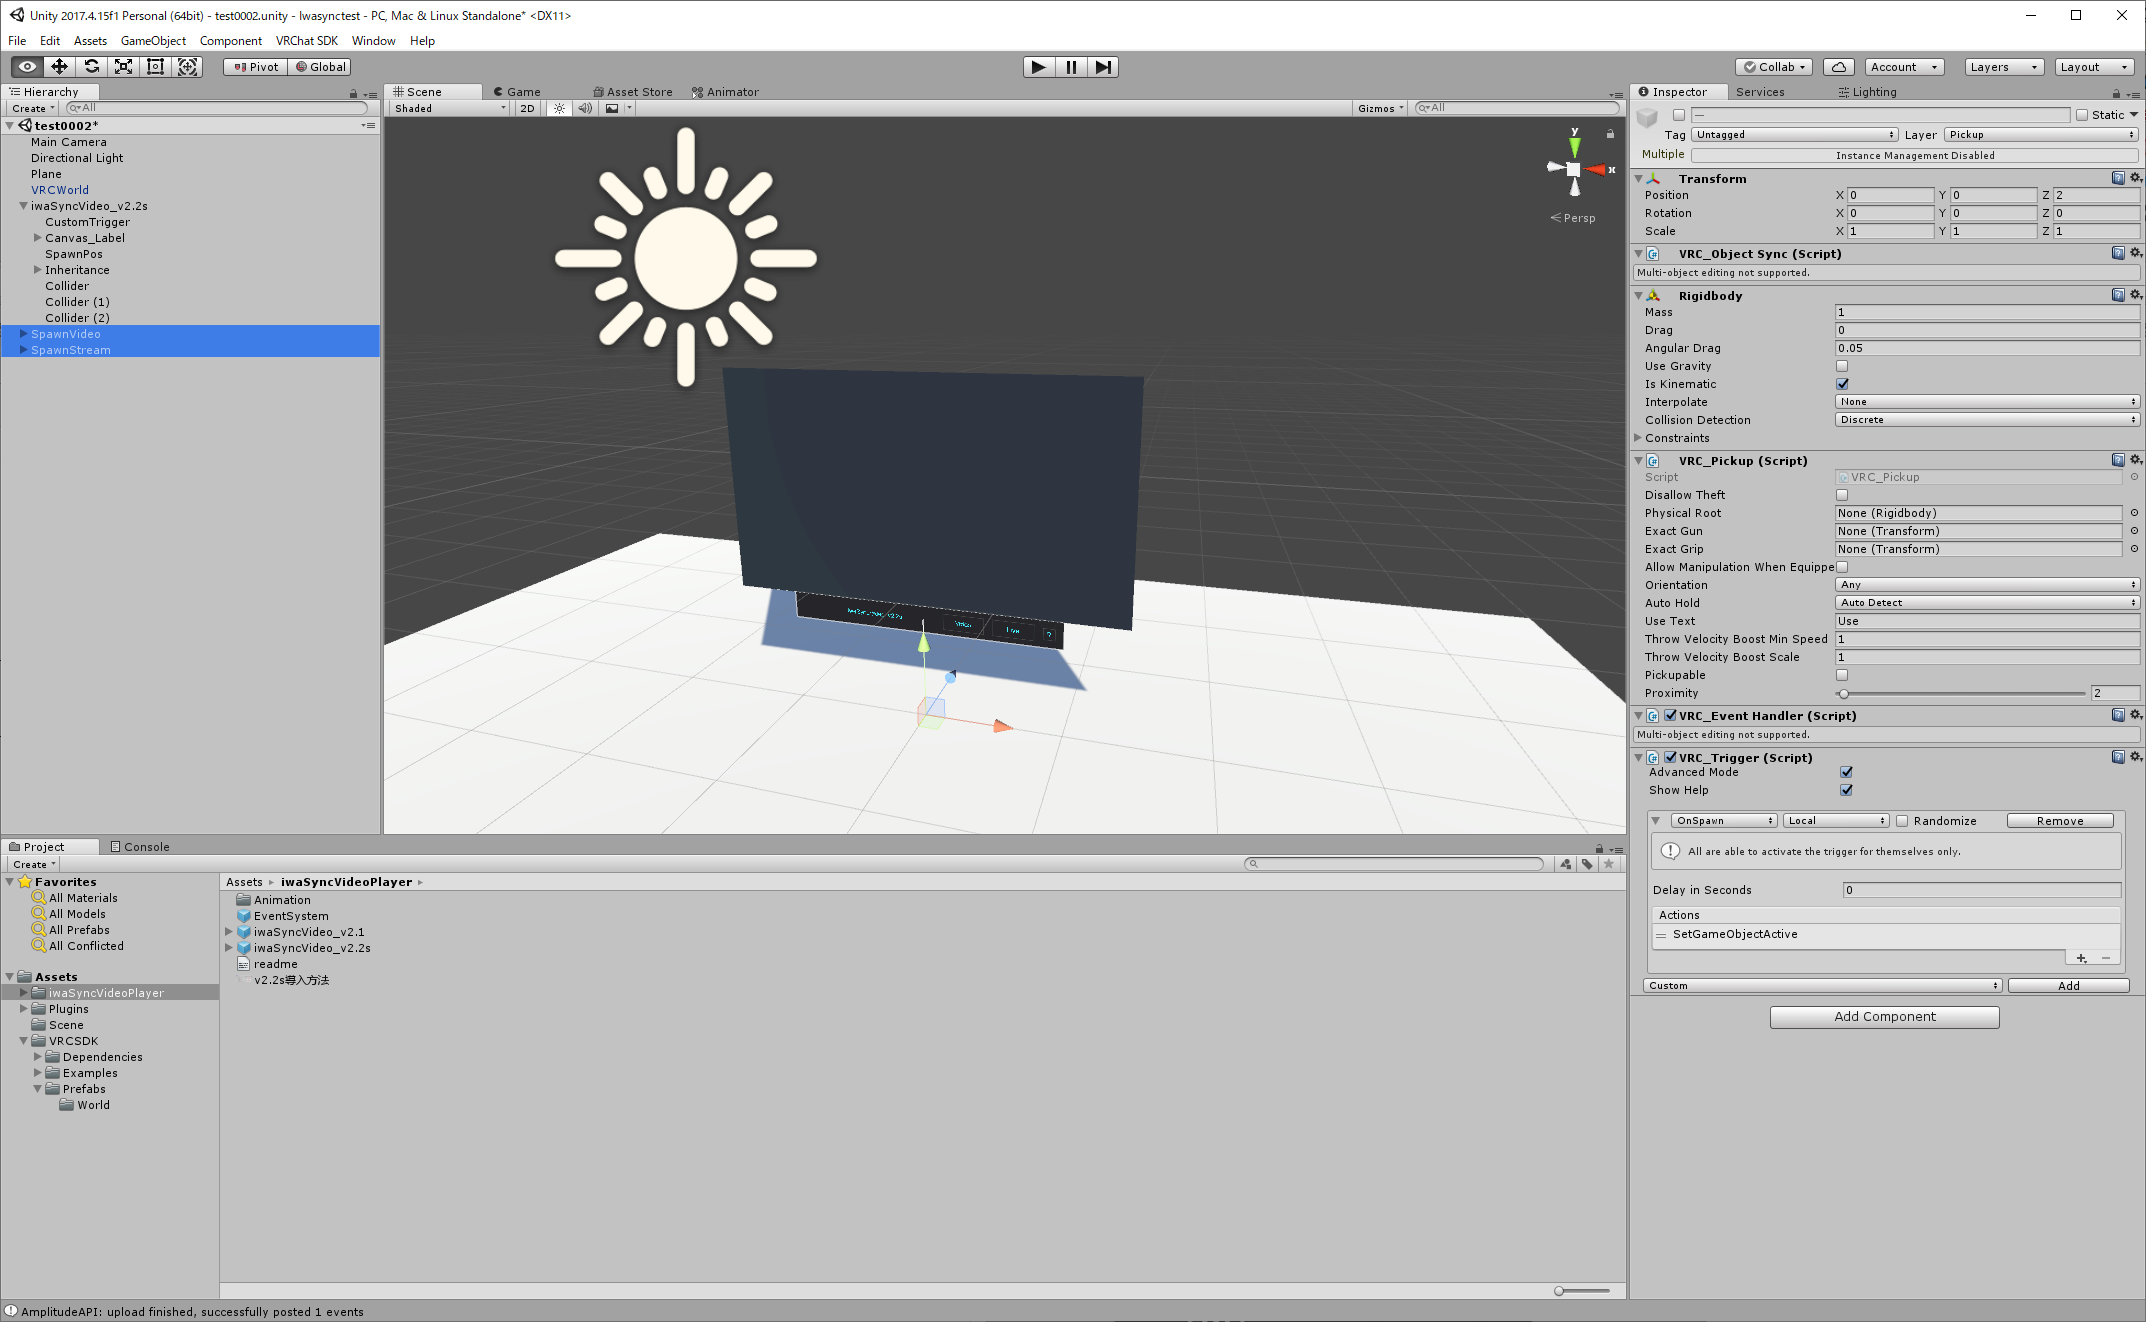Uncheck the Is Kinematic checkbox
2146x1322 pixels.
click(1842, 384)
